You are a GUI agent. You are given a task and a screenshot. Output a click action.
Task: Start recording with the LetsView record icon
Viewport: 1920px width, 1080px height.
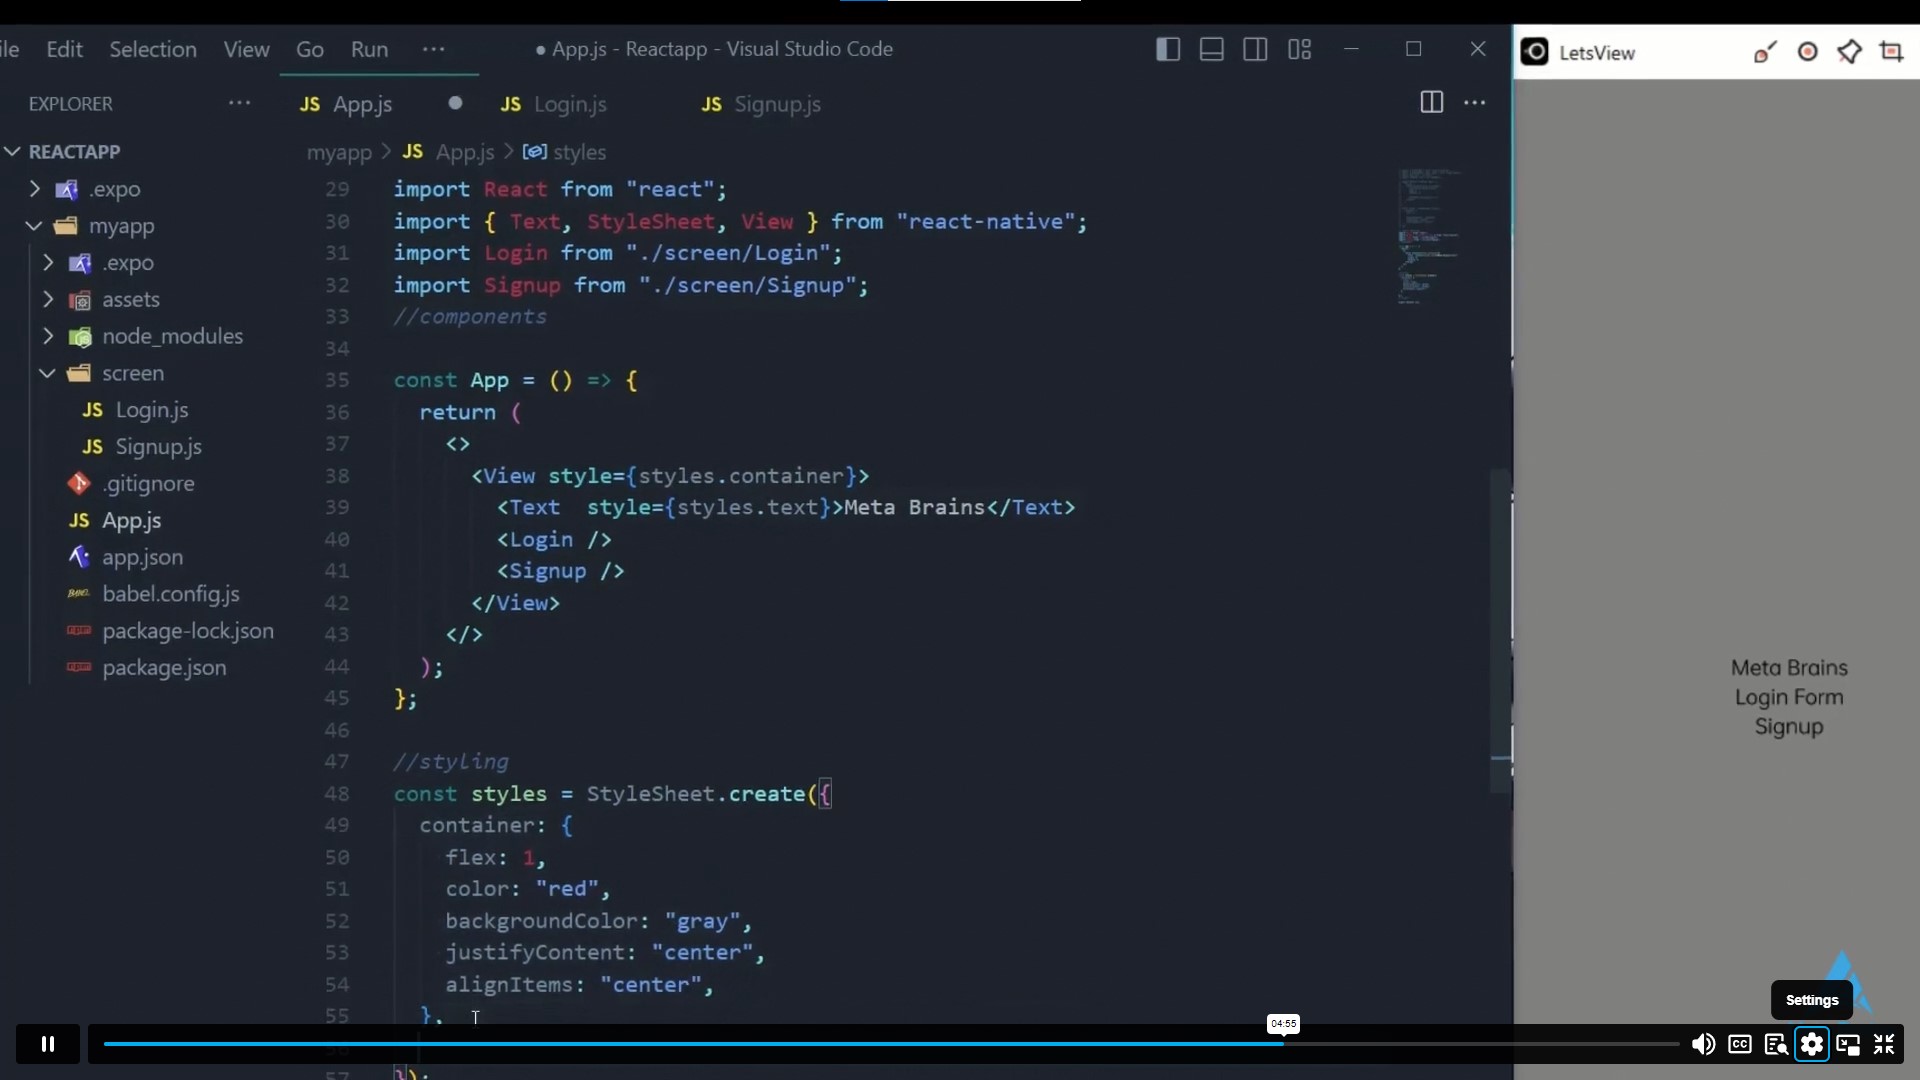(x=1808, y=52)
